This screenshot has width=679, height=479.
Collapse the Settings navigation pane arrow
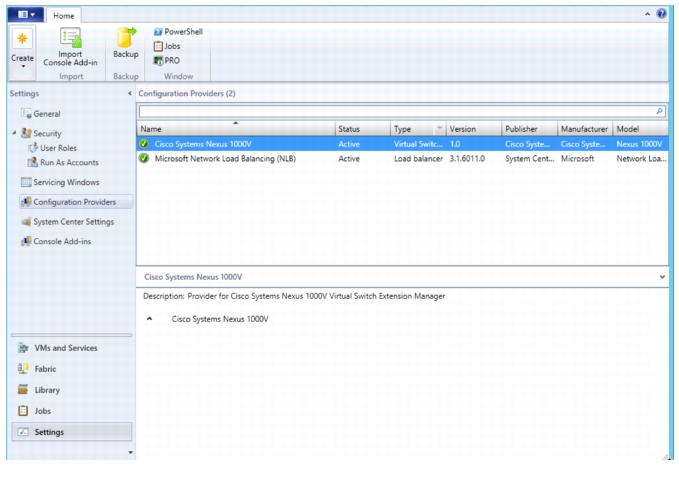pyautogui.click(x=129, y=93)
